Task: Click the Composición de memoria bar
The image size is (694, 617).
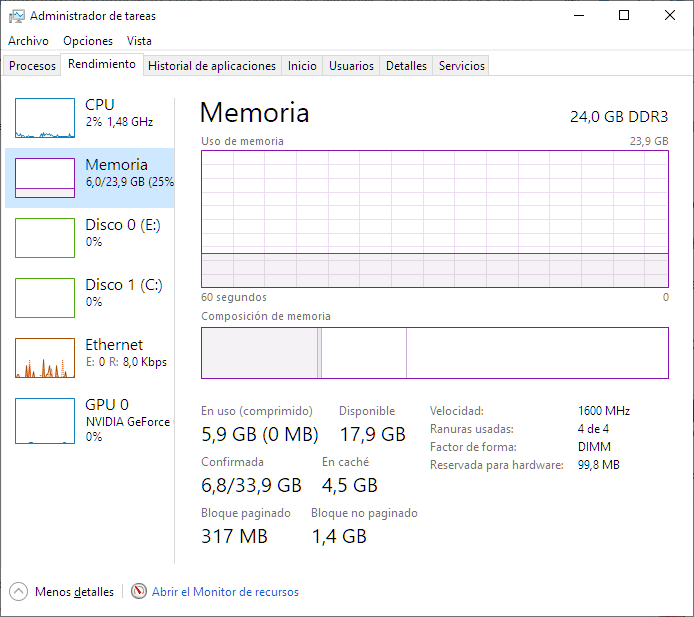Action: point(434,353)
